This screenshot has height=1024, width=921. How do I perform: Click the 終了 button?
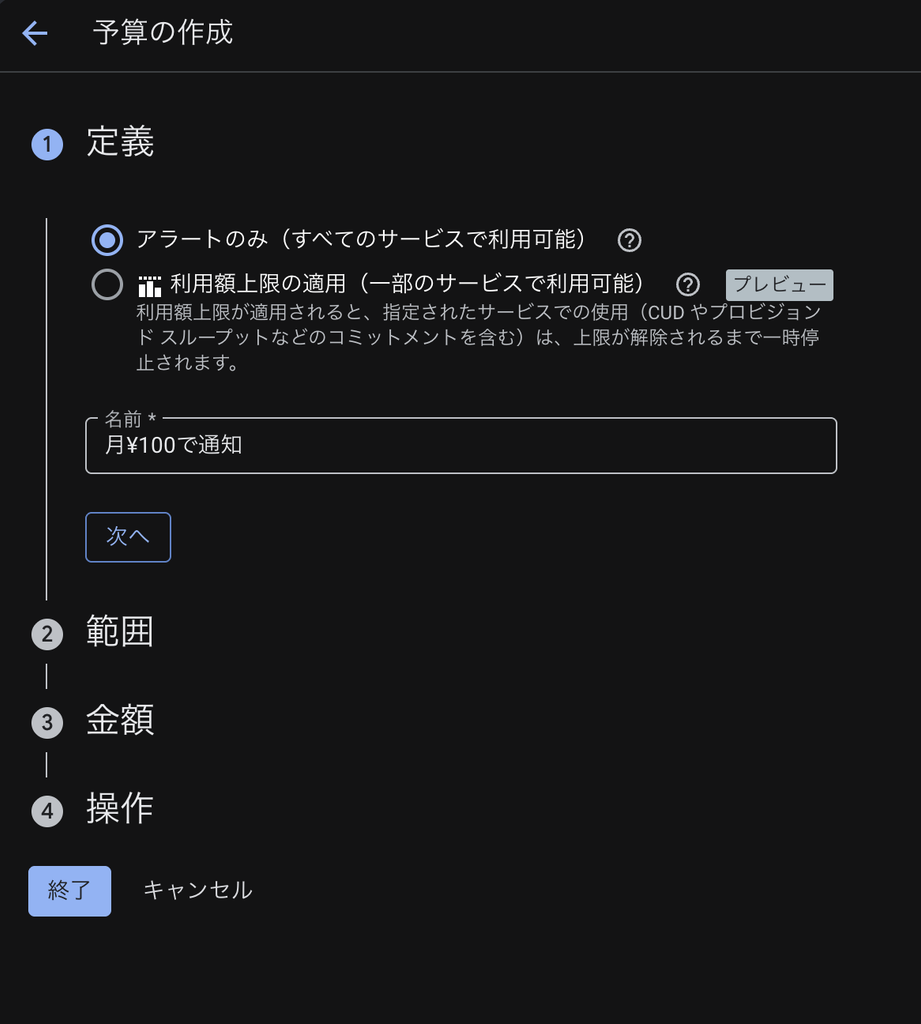point(69,891)
